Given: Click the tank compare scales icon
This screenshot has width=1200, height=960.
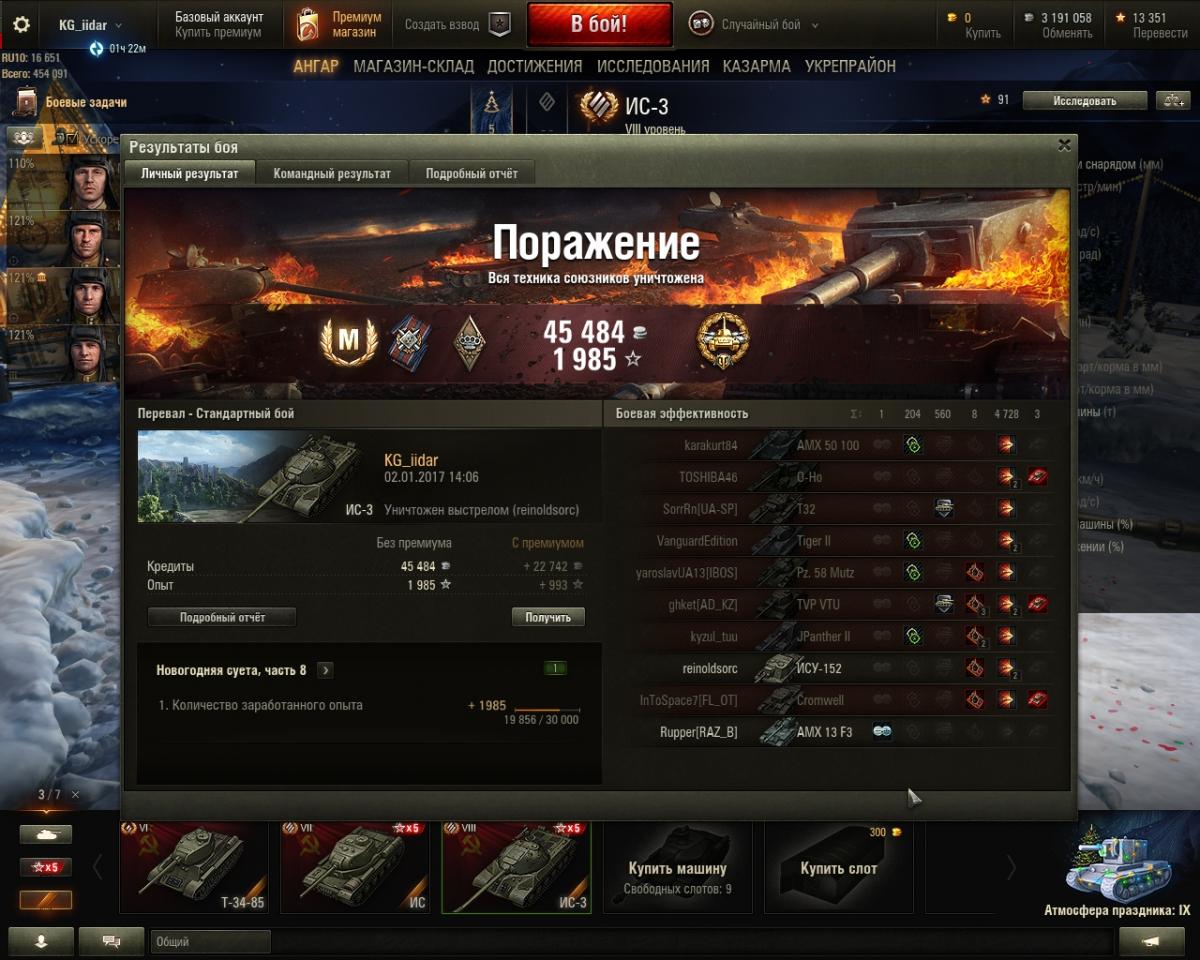Looking at the screenshot, I should click(x=1172, y=100).
